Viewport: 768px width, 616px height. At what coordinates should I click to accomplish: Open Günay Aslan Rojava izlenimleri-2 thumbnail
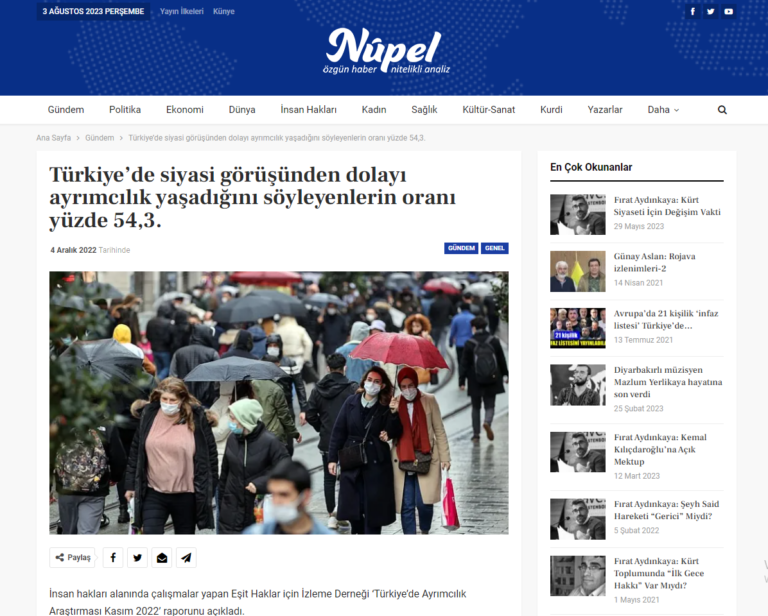pos(577,271)
